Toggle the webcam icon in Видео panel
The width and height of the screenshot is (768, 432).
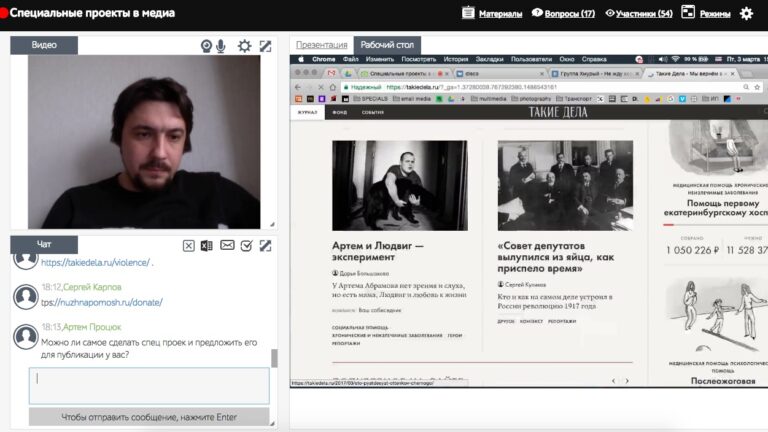(206, 46)
